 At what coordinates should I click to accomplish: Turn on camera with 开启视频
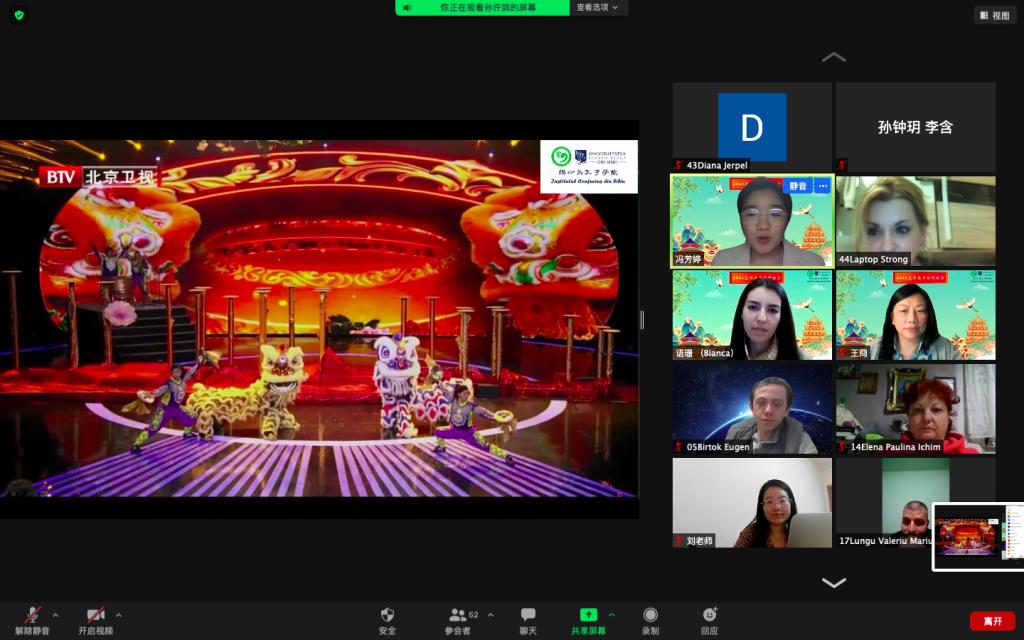(96, 615)
